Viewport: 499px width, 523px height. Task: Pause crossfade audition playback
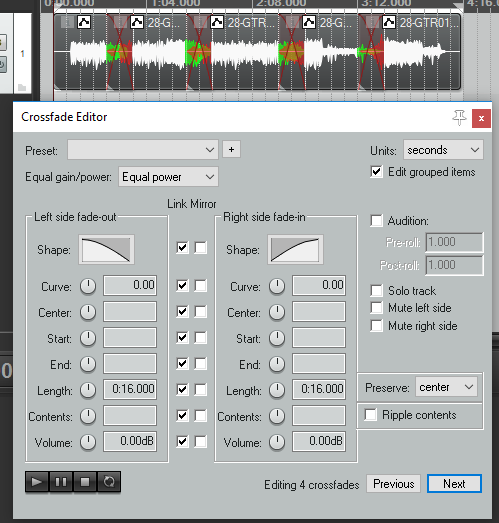tap(61, 482)
